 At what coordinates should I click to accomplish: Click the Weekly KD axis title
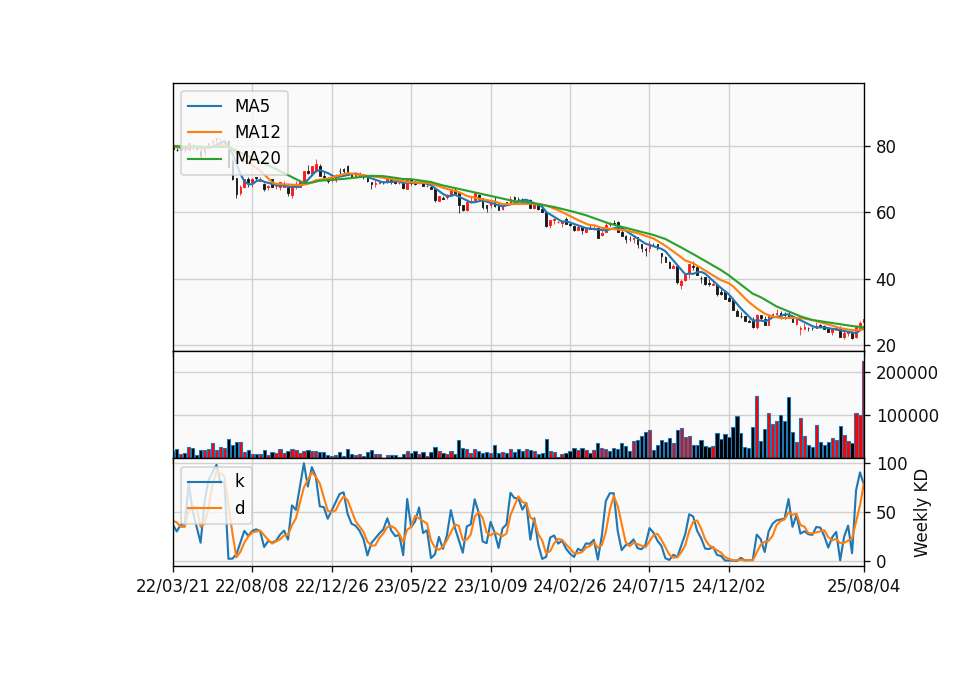click(921, 513)
